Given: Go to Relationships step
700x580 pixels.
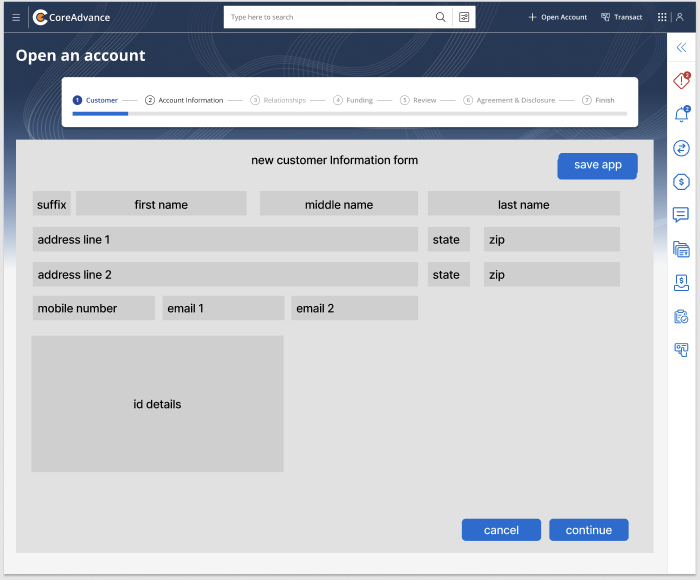Looking at the screenshot, I should [278, 100].
